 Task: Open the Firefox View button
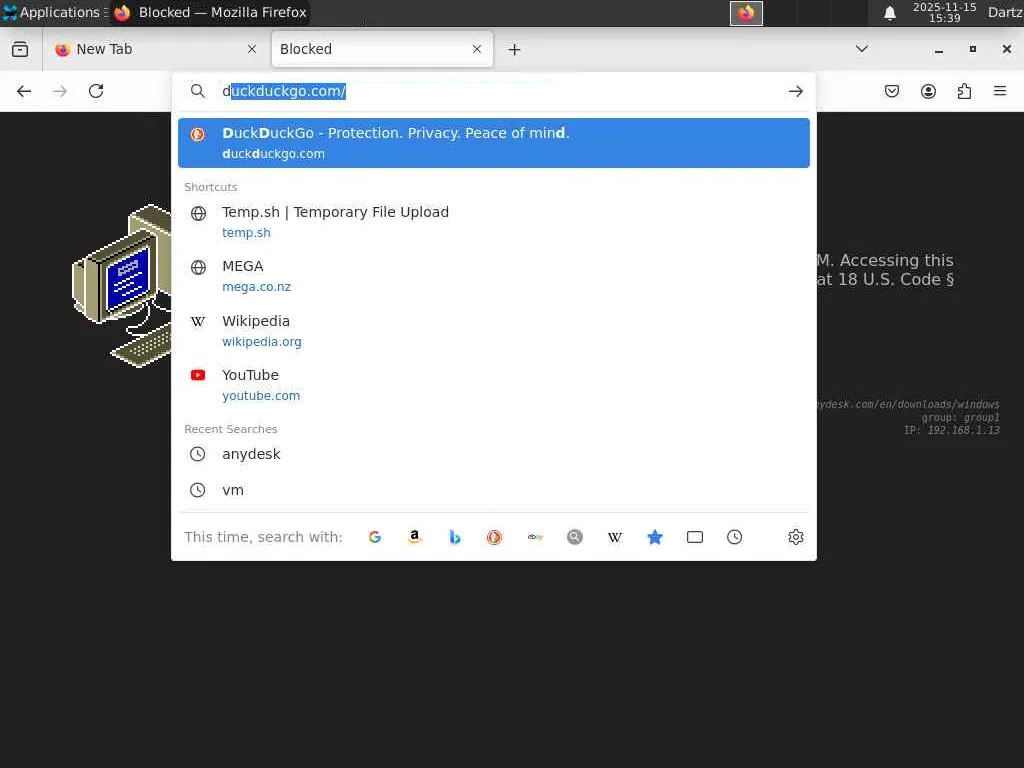[x=20, y=49]
